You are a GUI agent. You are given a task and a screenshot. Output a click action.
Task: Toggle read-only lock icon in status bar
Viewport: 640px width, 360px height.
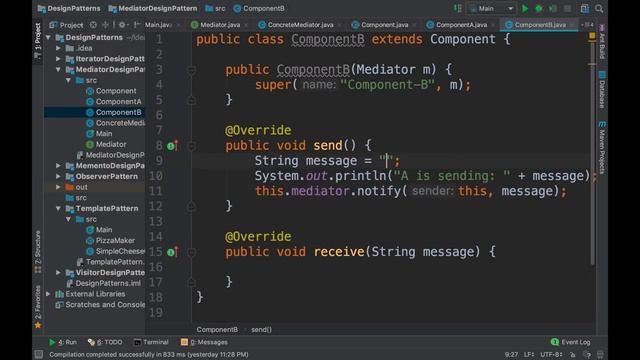click(x=573, y=354)
